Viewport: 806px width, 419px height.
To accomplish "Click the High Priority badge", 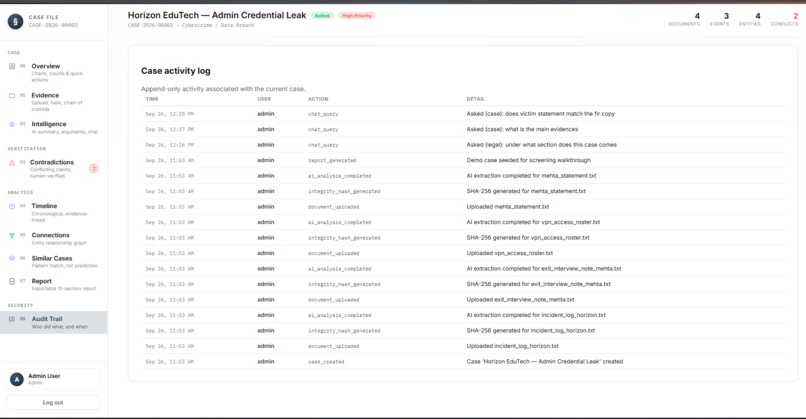I will (x=357, y=16).
